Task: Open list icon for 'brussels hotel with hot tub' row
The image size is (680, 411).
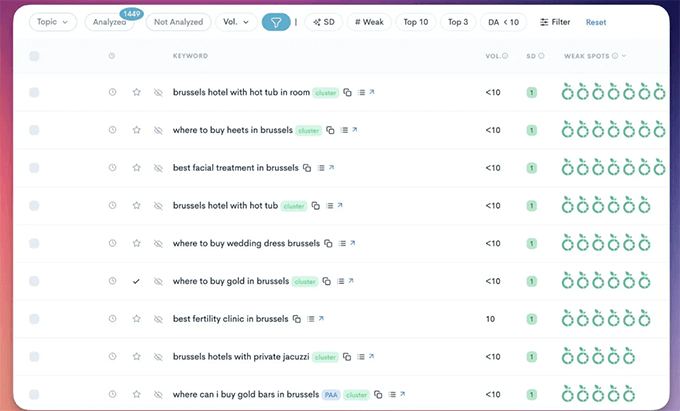Action: [330, 206]
